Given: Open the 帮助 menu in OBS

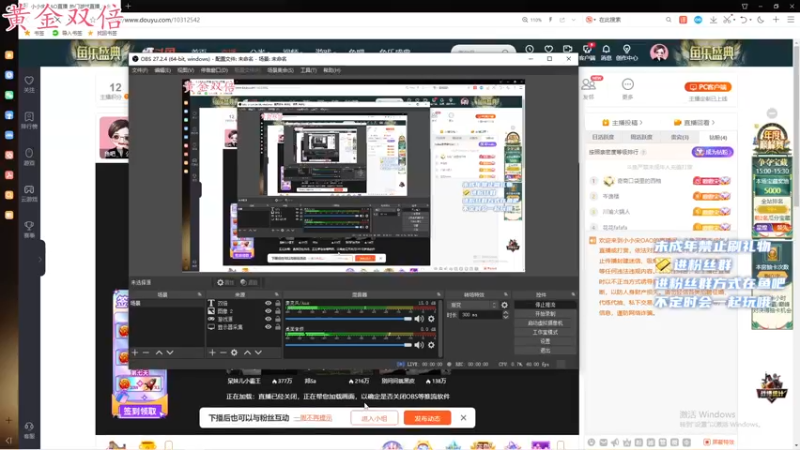Looking at the screenshot, I should click(x=332, y=70).
